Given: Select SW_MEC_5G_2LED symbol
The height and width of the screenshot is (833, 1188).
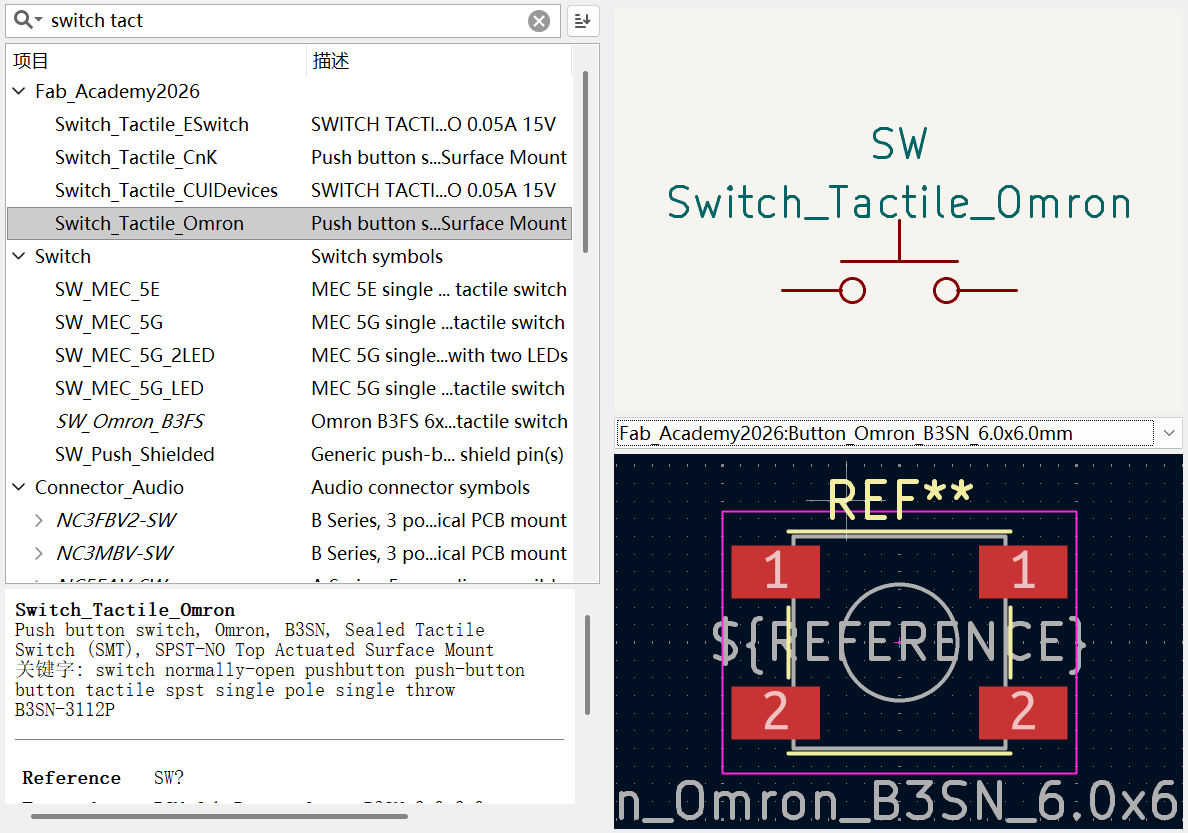Looking at the screenshot, I should tap(134, 355).
